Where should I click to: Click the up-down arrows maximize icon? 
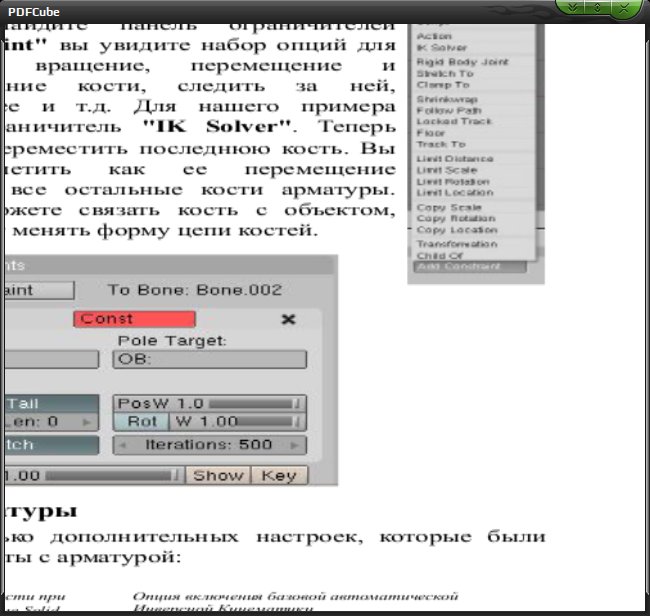click(x=597, y=7)
